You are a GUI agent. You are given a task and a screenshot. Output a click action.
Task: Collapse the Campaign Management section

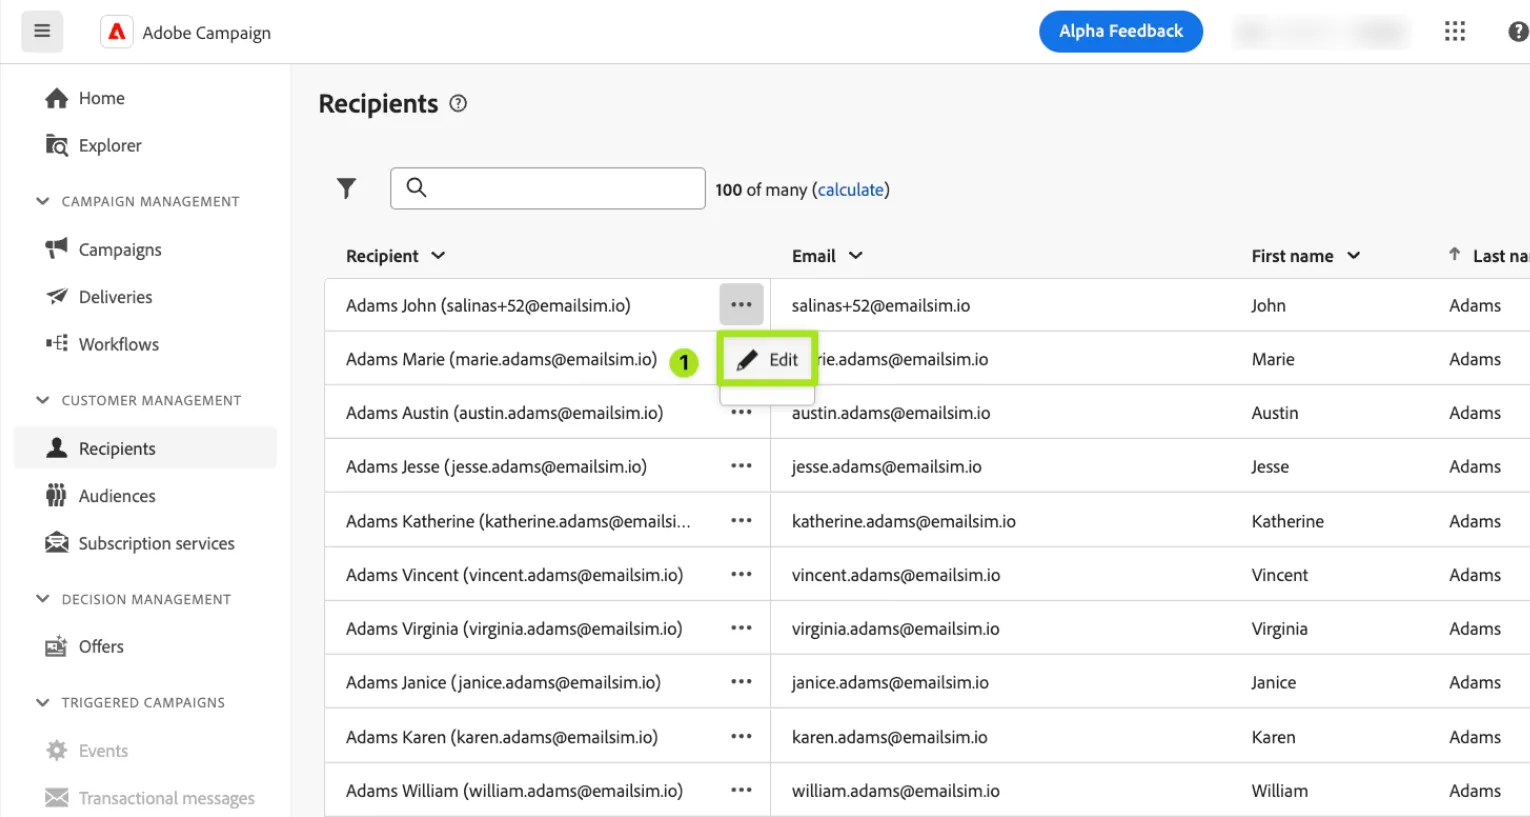click(x=42, y=201)
